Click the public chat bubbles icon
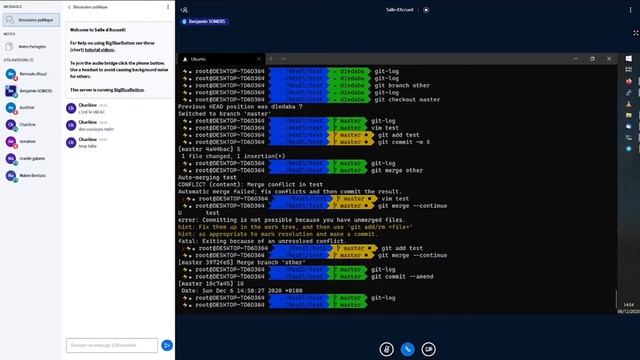The image size is (640, 360). [x=10, y=20]
